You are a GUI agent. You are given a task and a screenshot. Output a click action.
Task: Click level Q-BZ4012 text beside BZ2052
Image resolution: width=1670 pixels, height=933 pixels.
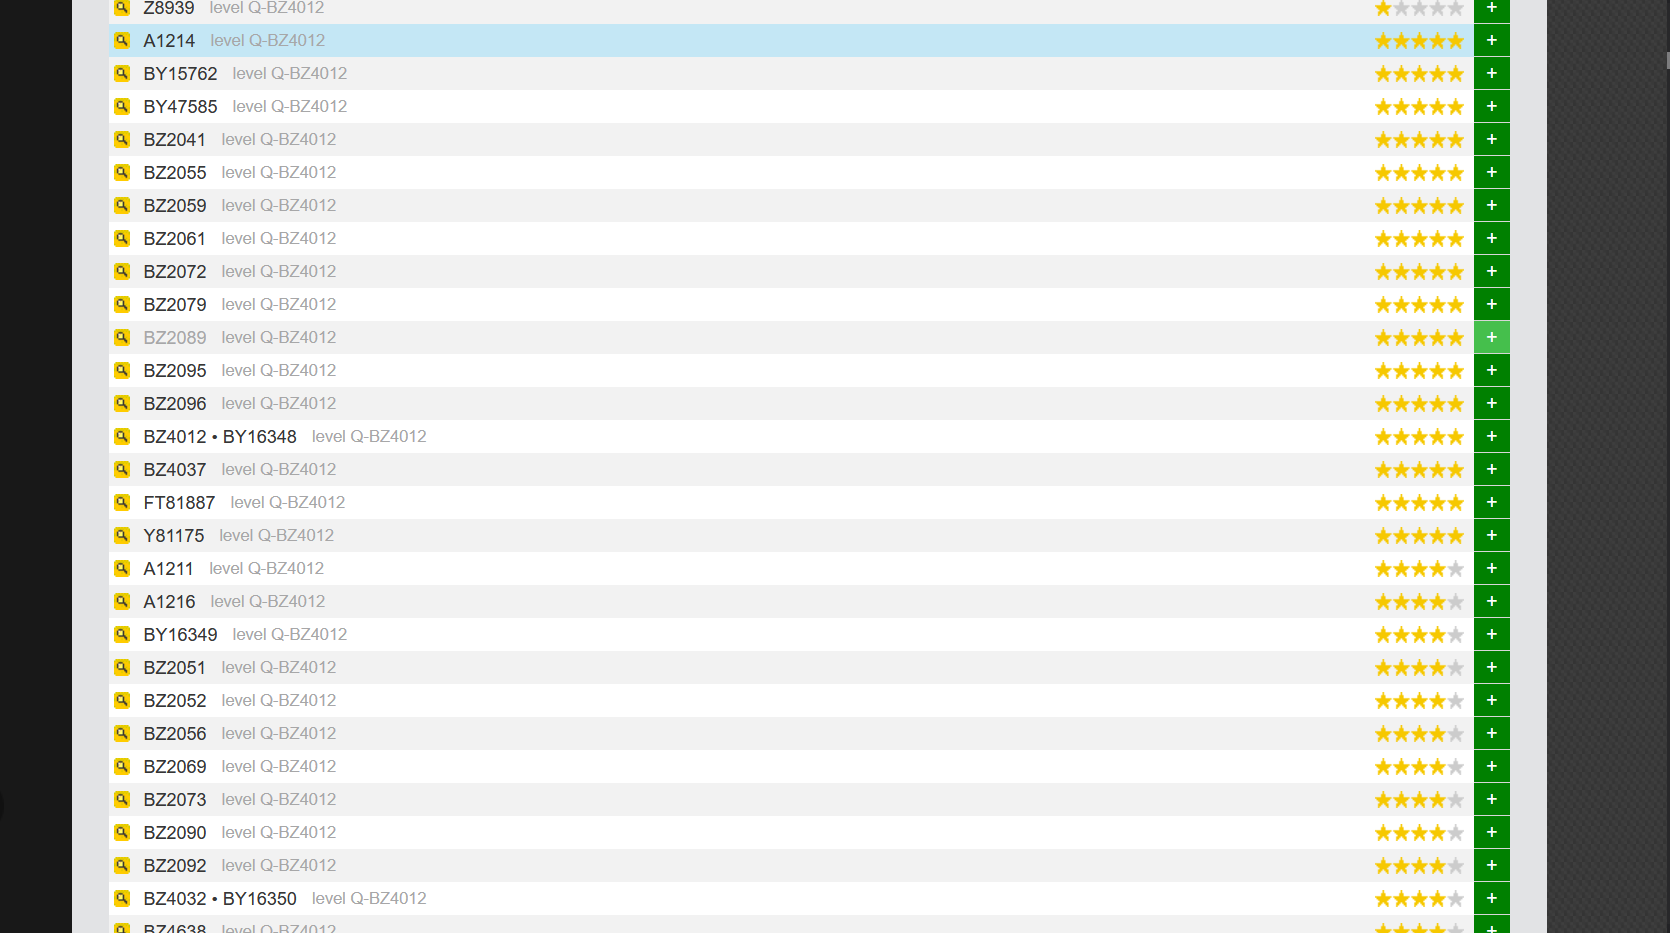coord(279,701)
